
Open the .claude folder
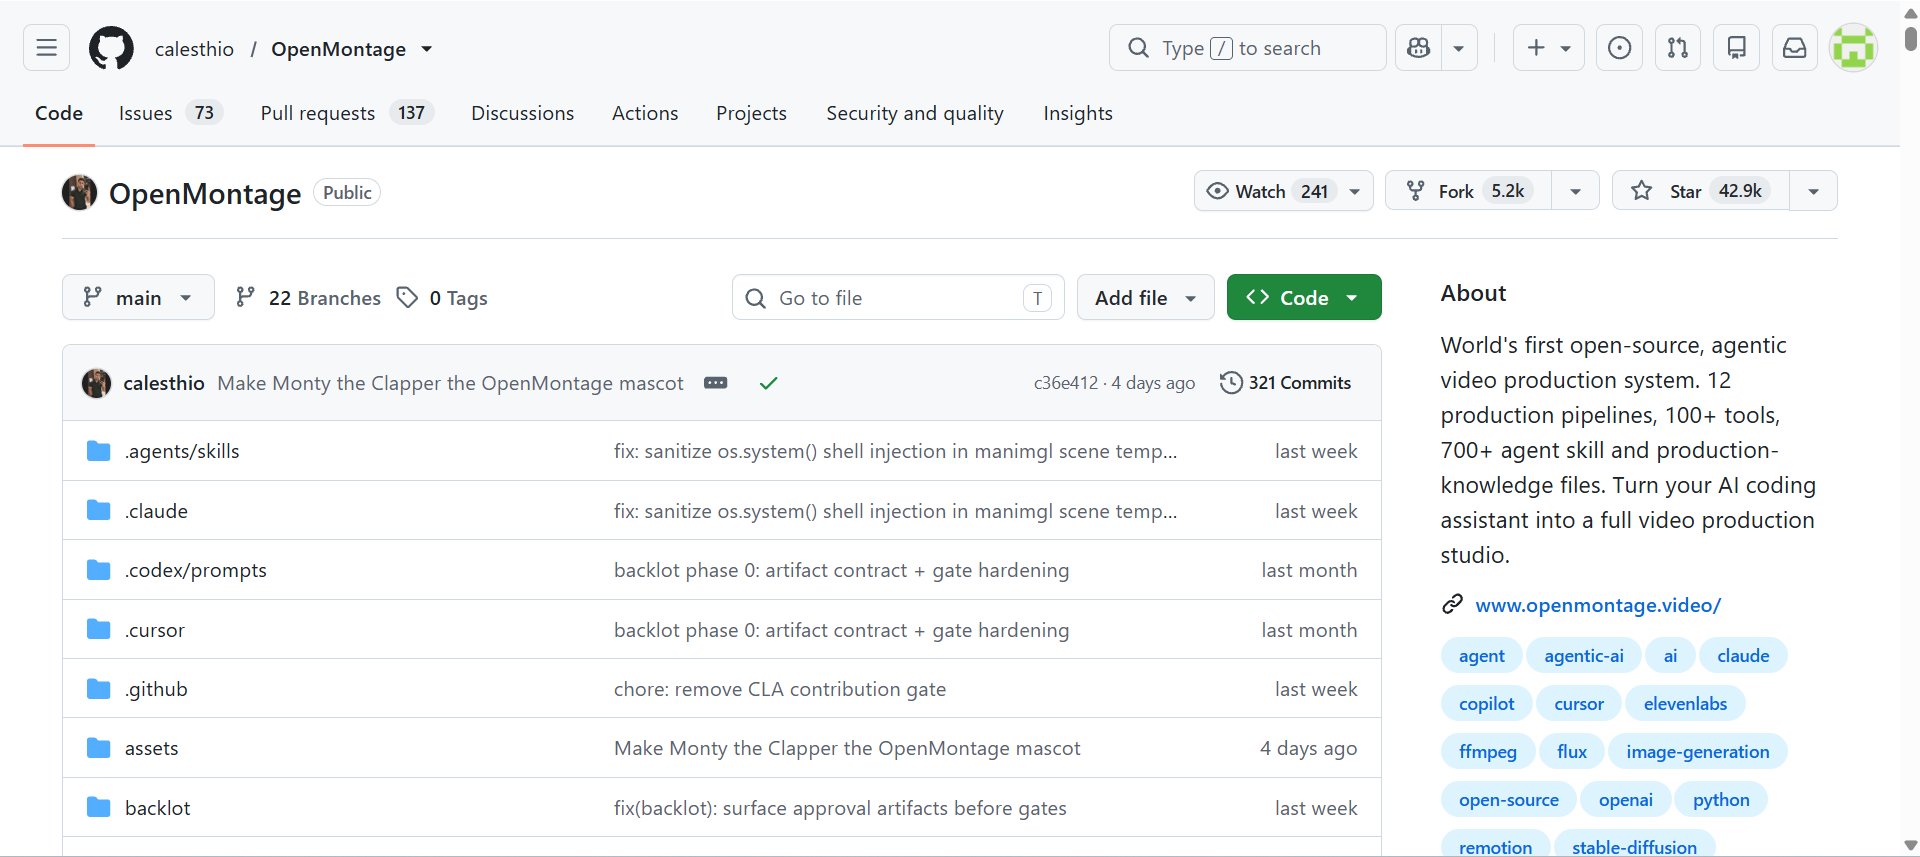pyautogui.click(x=156, y=511)
